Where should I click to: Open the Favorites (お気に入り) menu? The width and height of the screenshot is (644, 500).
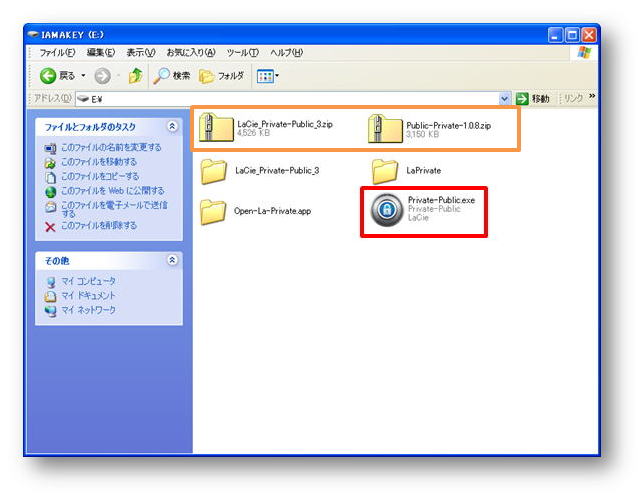[191, 53]
